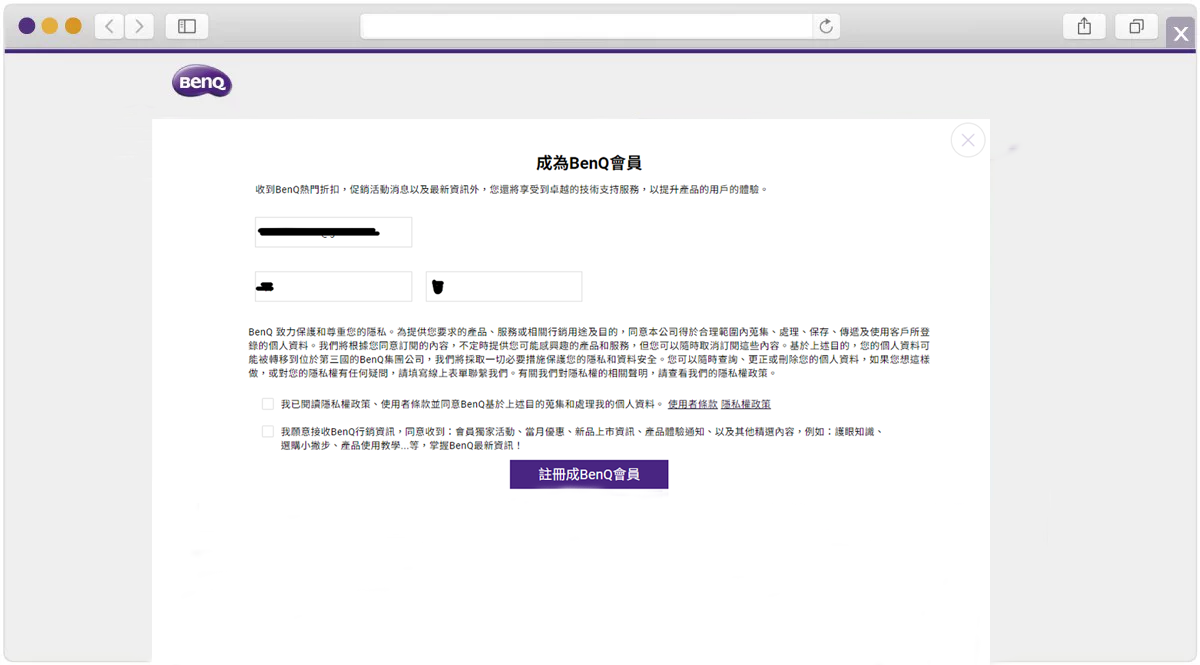Enable BenQ marketing info subscription checkbox
The width and height of the screenshot is (1200, 665).
(267, 432)
